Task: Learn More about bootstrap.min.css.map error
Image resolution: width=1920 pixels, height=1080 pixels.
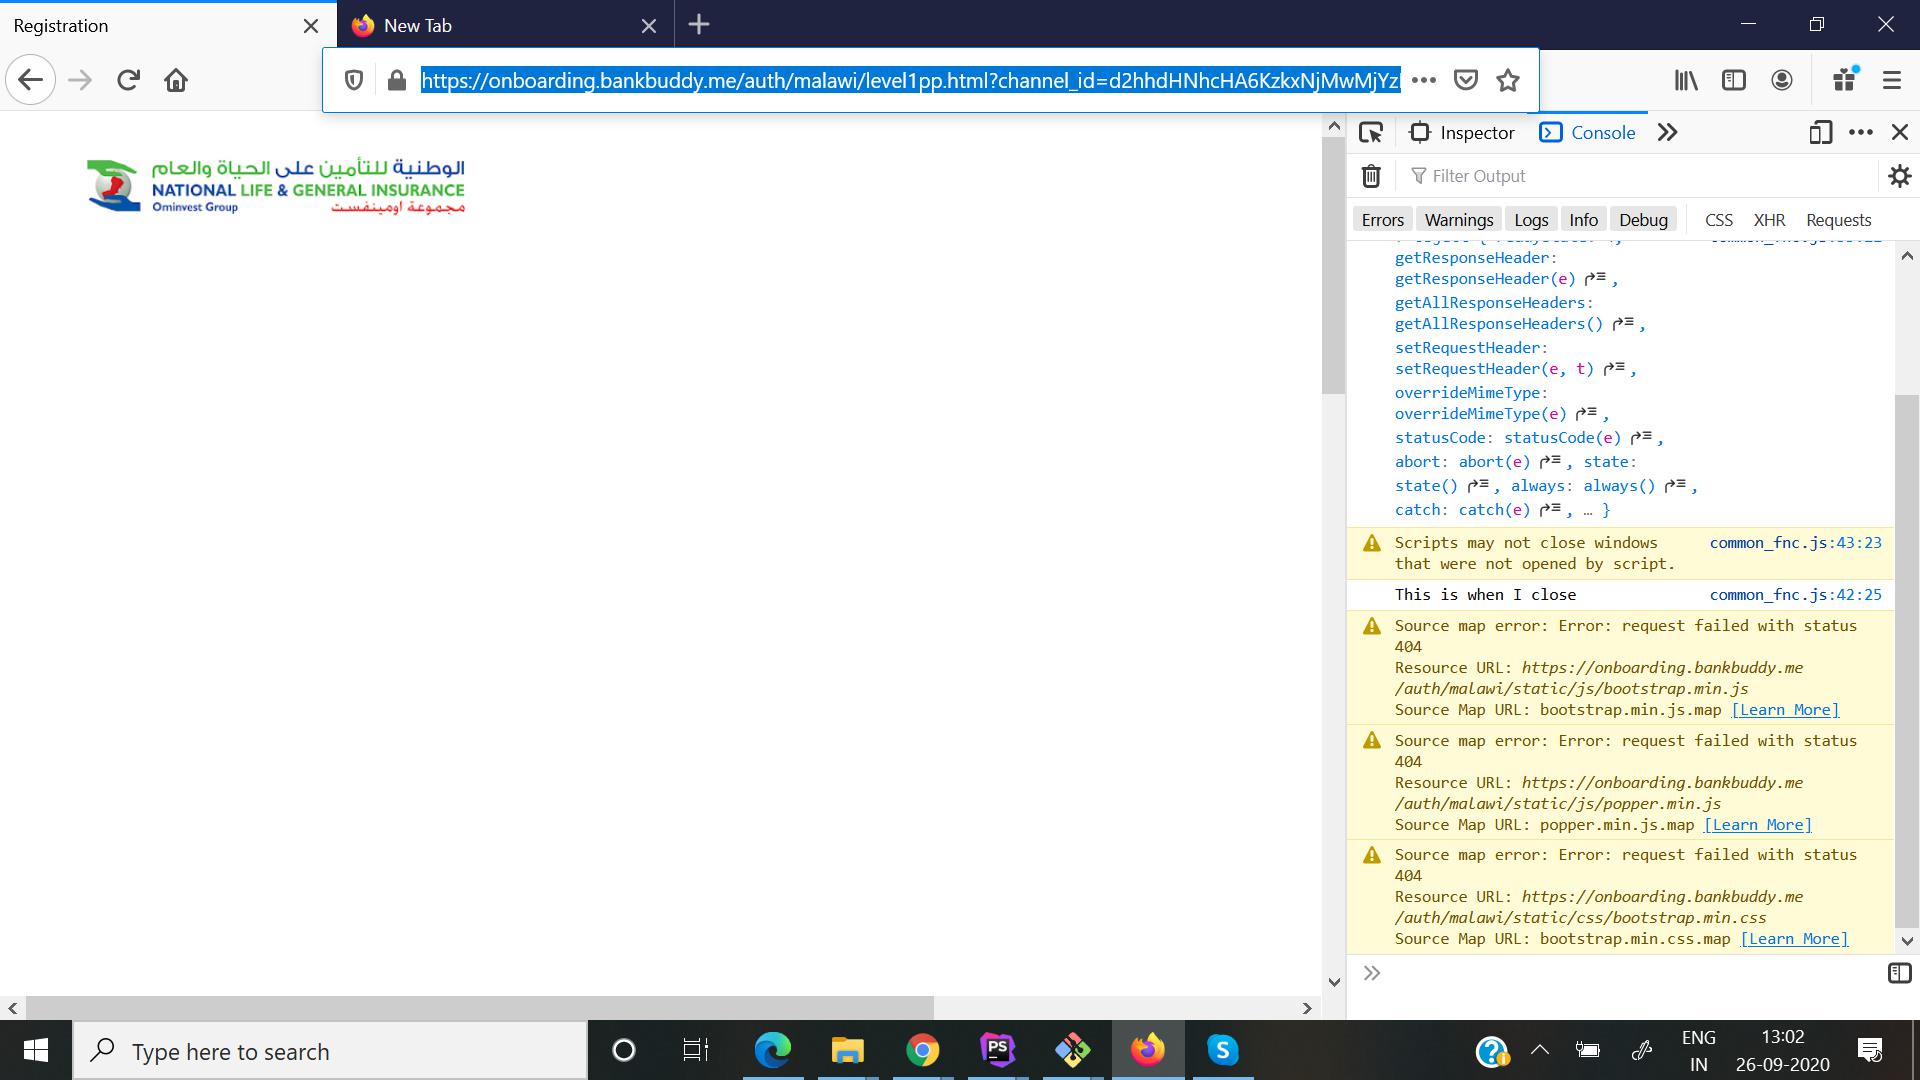Action: click(1794, 939)
